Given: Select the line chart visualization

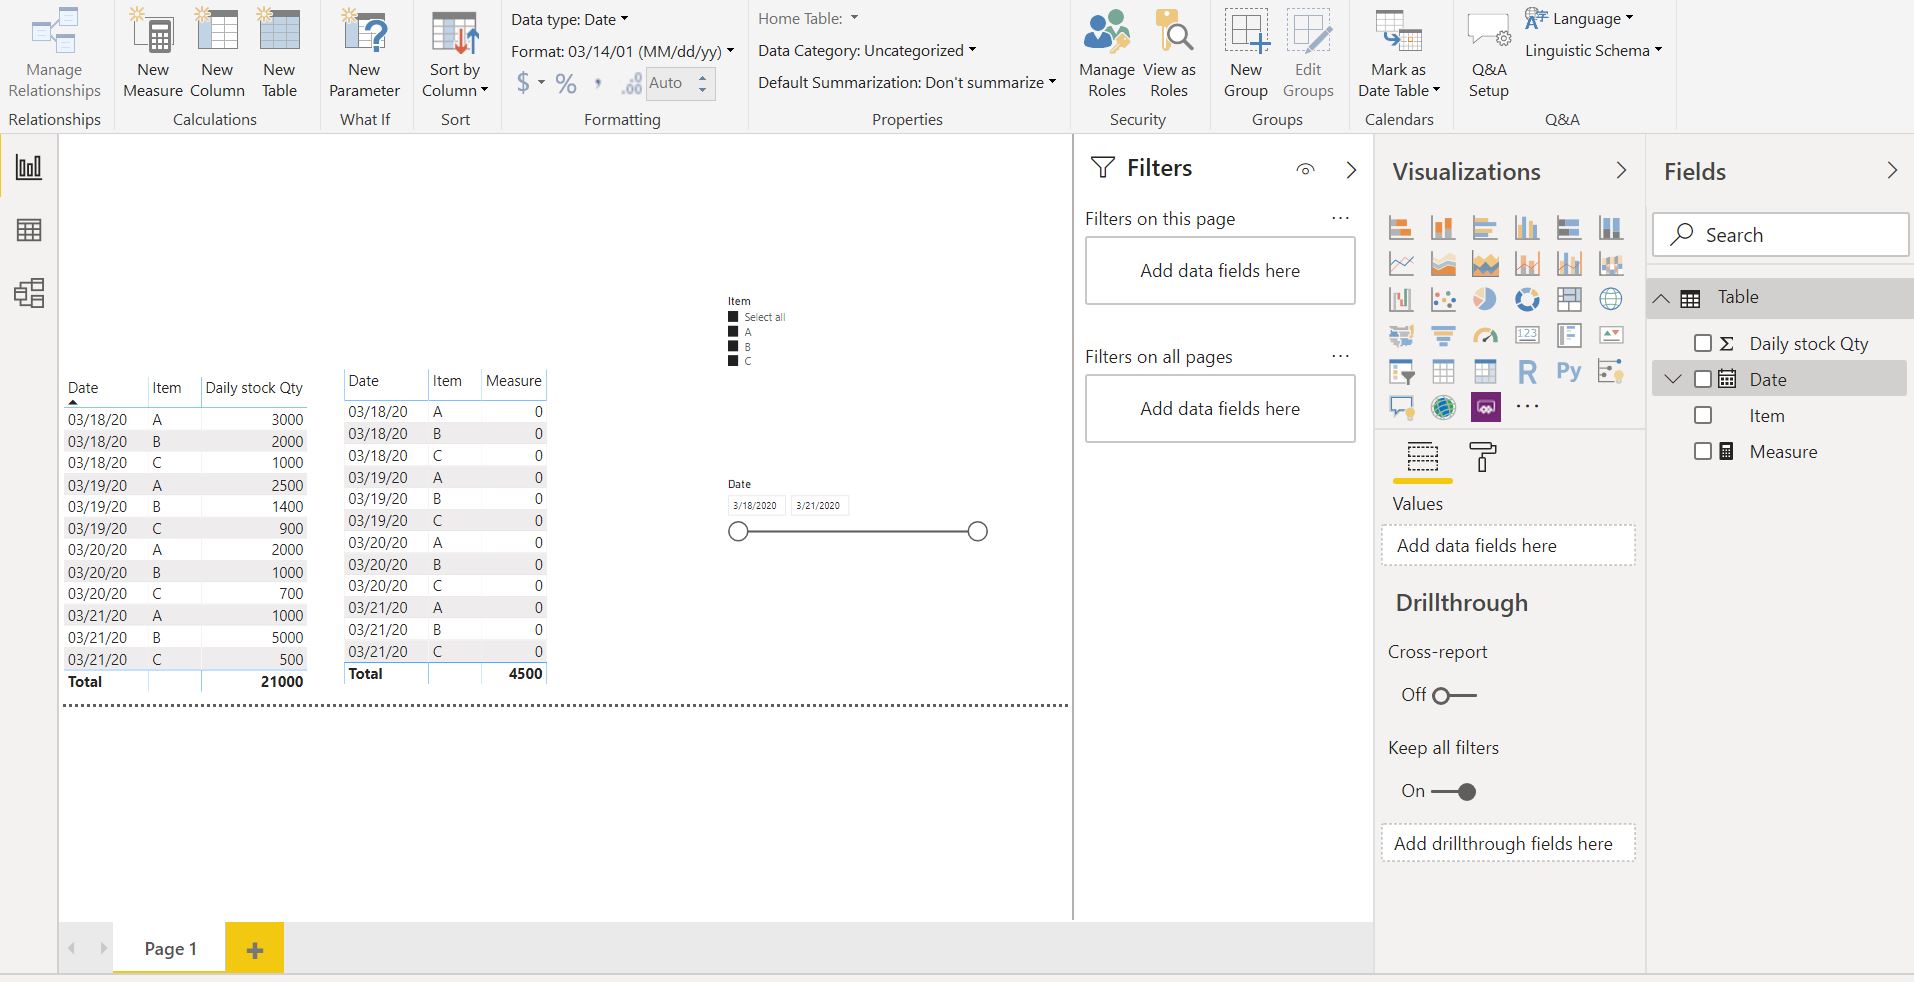Looking at the screenshot, I should (1401, 264).
